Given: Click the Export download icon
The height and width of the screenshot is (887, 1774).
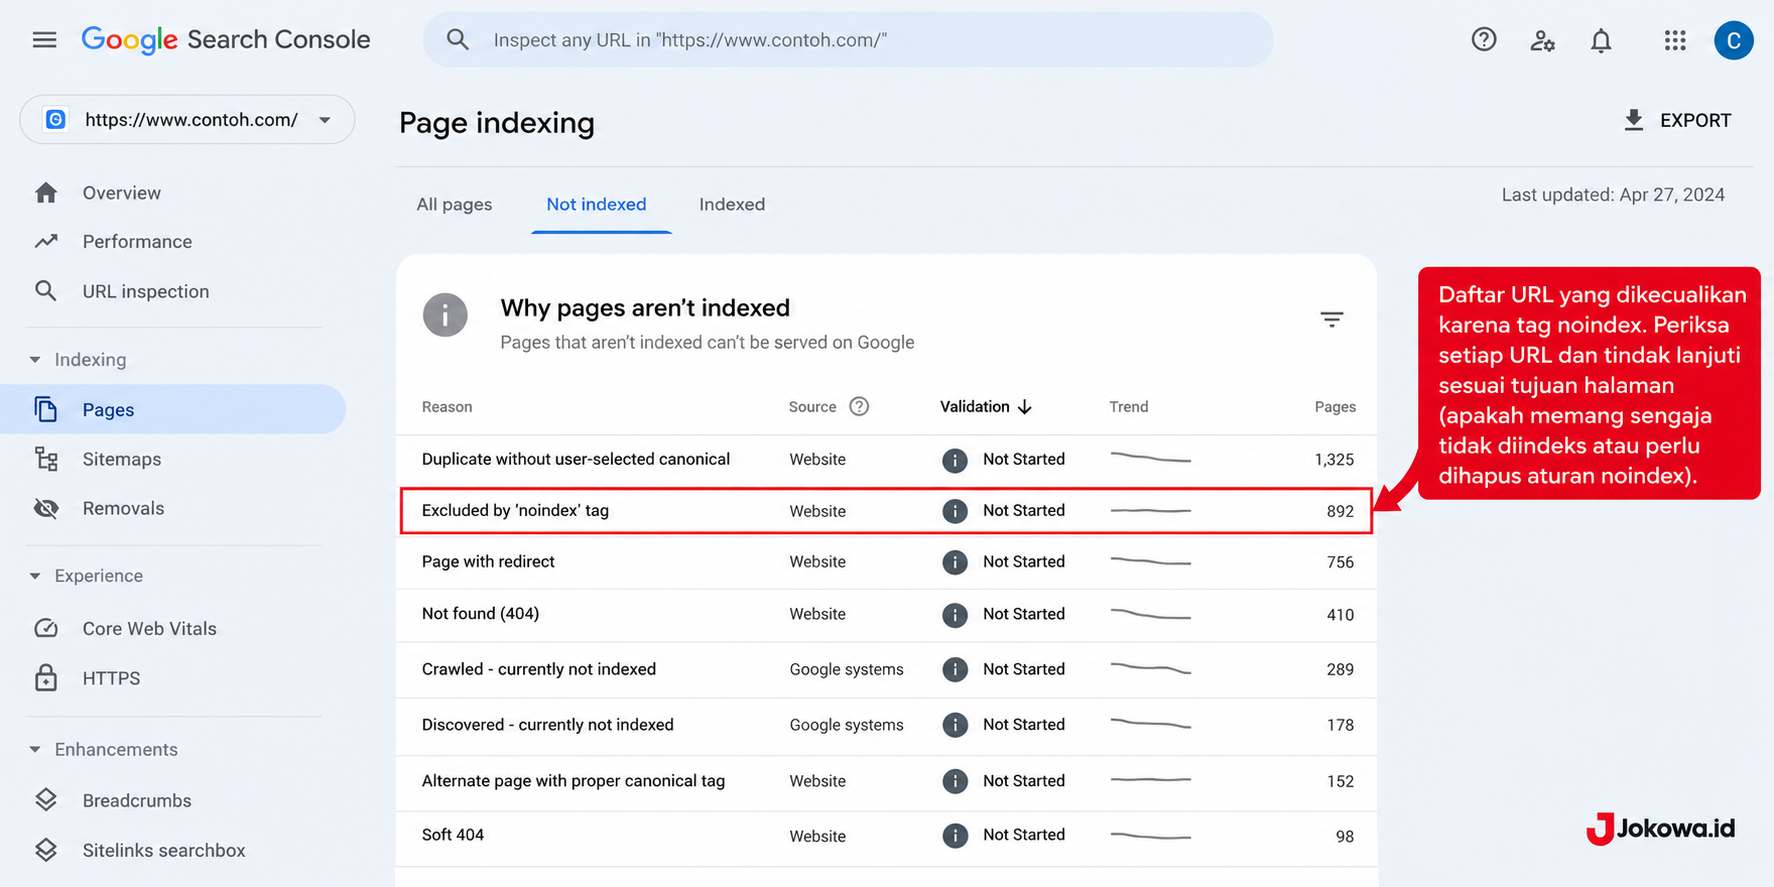Looking at the screenshot, I should [1633, 120].
